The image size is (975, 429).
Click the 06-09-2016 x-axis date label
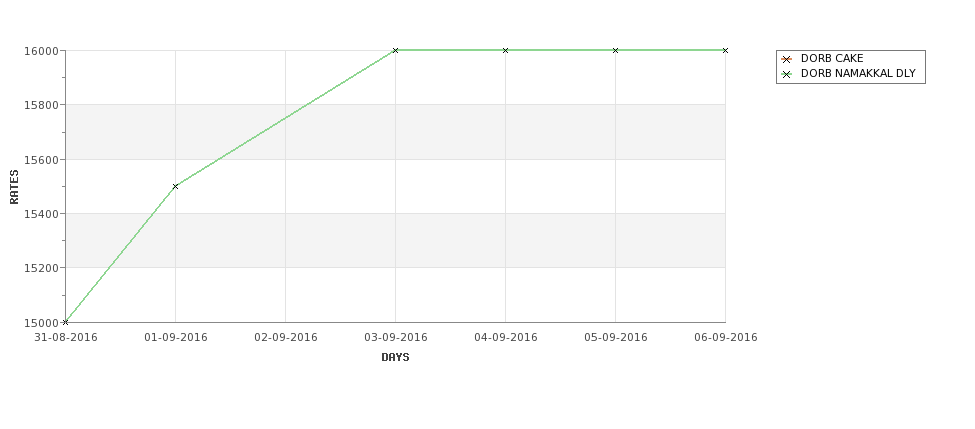(726, 338)
